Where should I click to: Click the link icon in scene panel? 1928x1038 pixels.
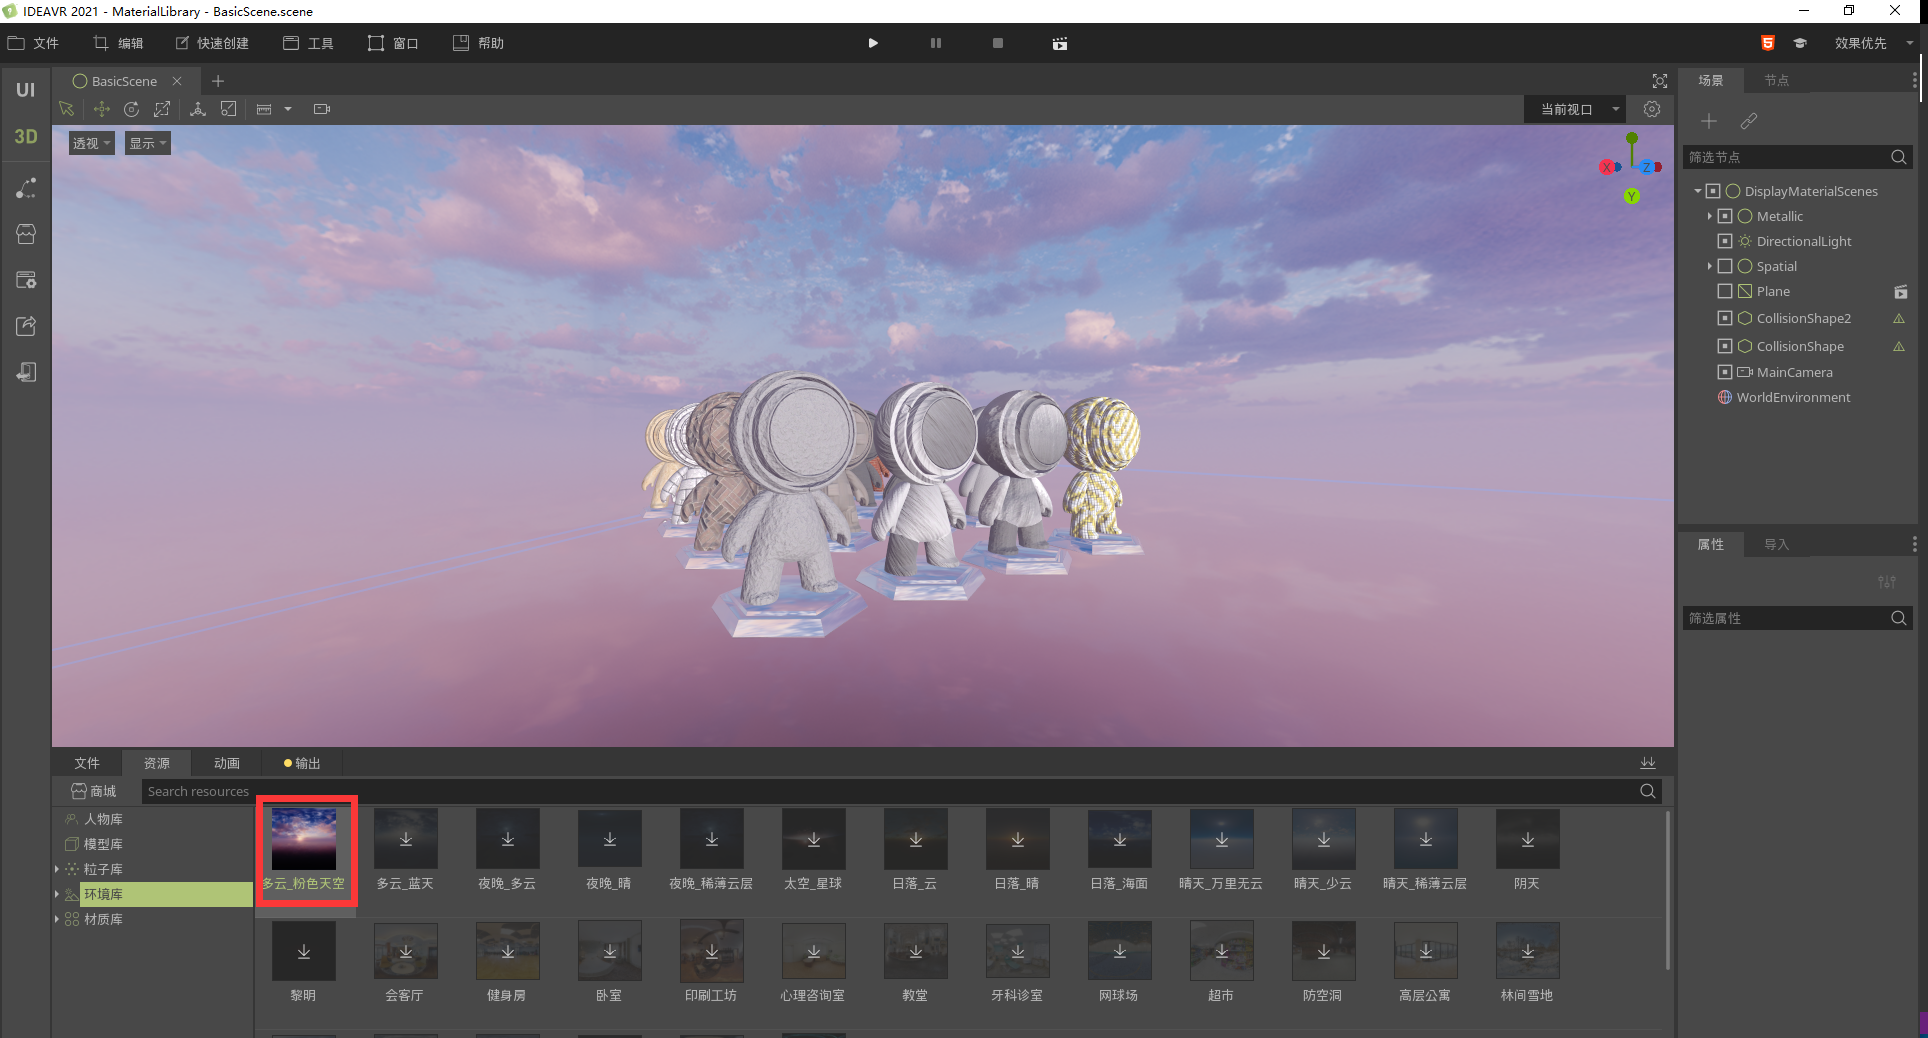[1748, 121]
